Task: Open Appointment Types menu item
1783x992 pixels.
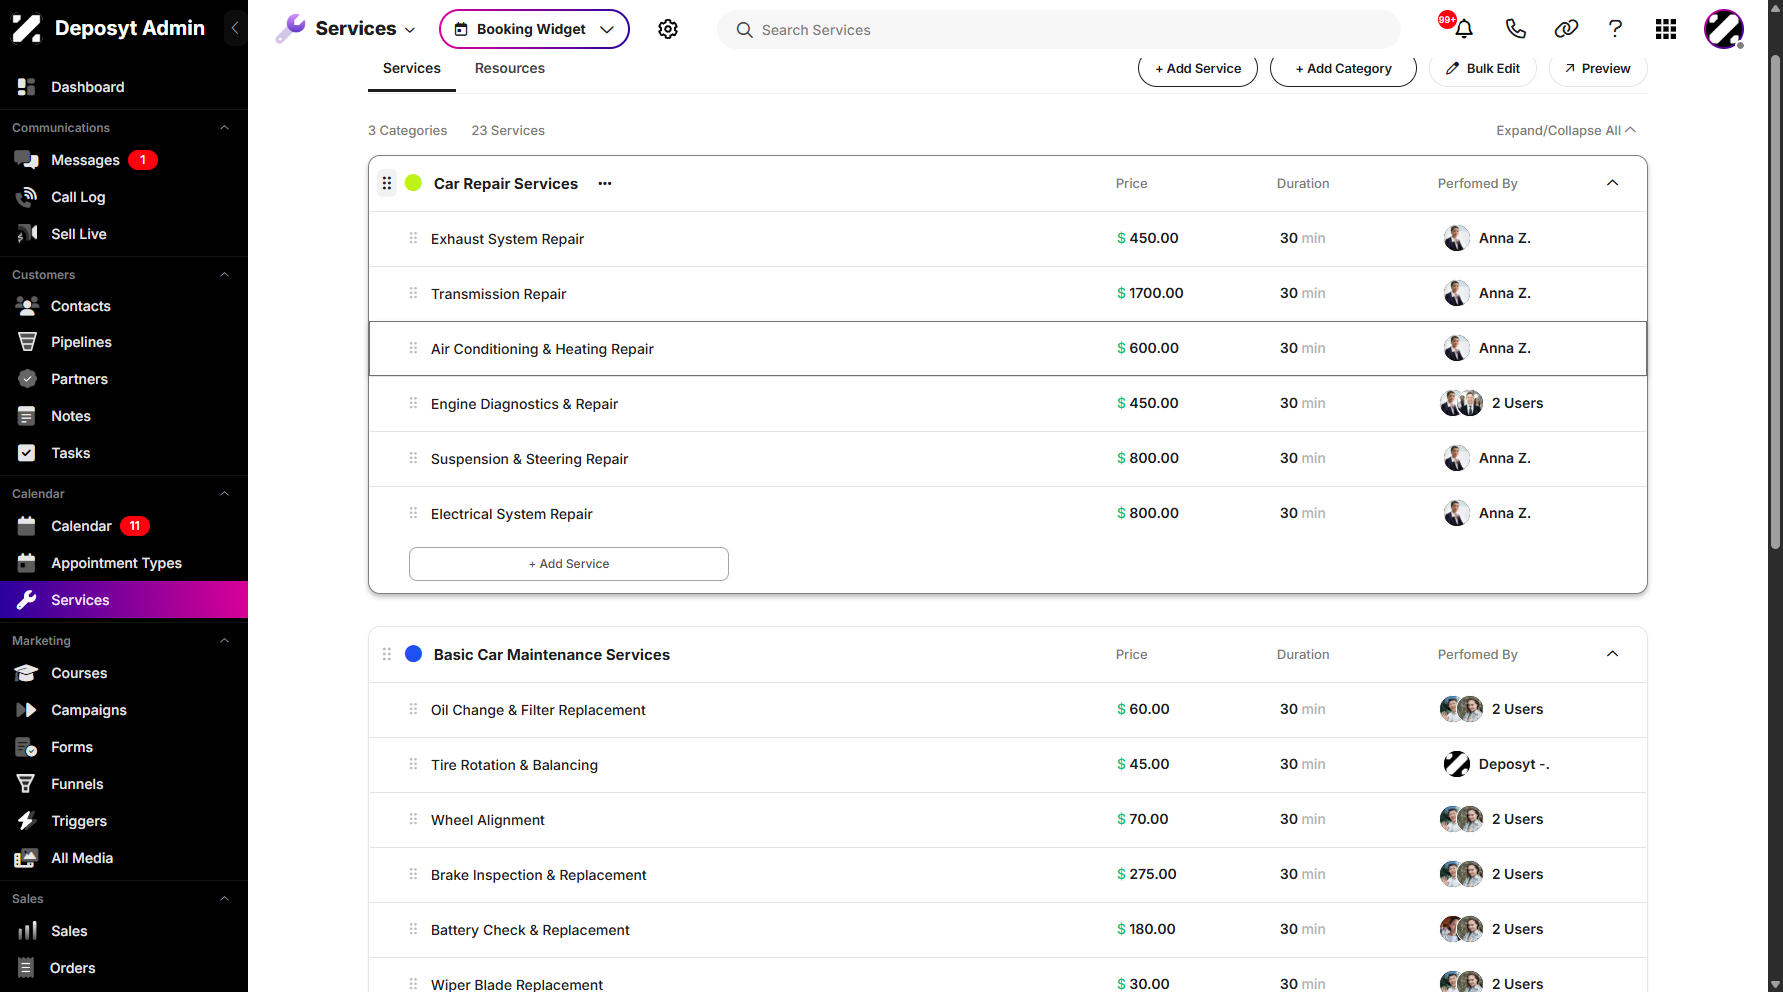Action: pos(116,563)
